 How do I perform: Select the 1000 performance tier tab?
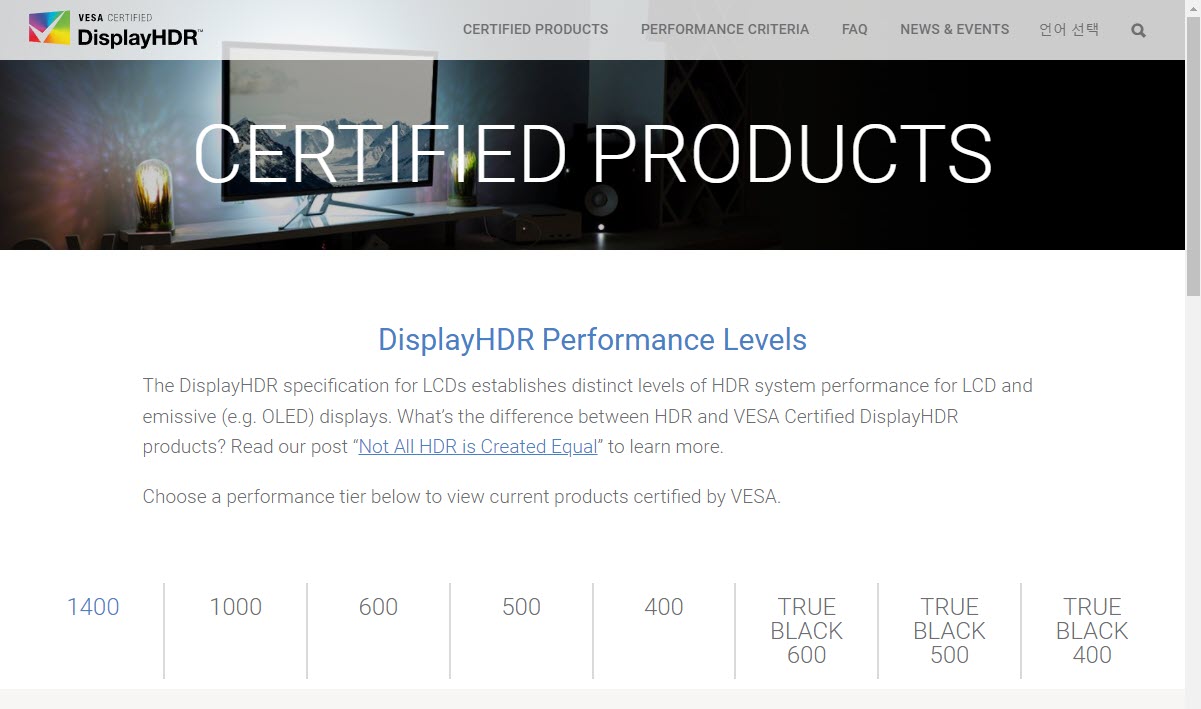pyautogui.click(x=236, y=607)
